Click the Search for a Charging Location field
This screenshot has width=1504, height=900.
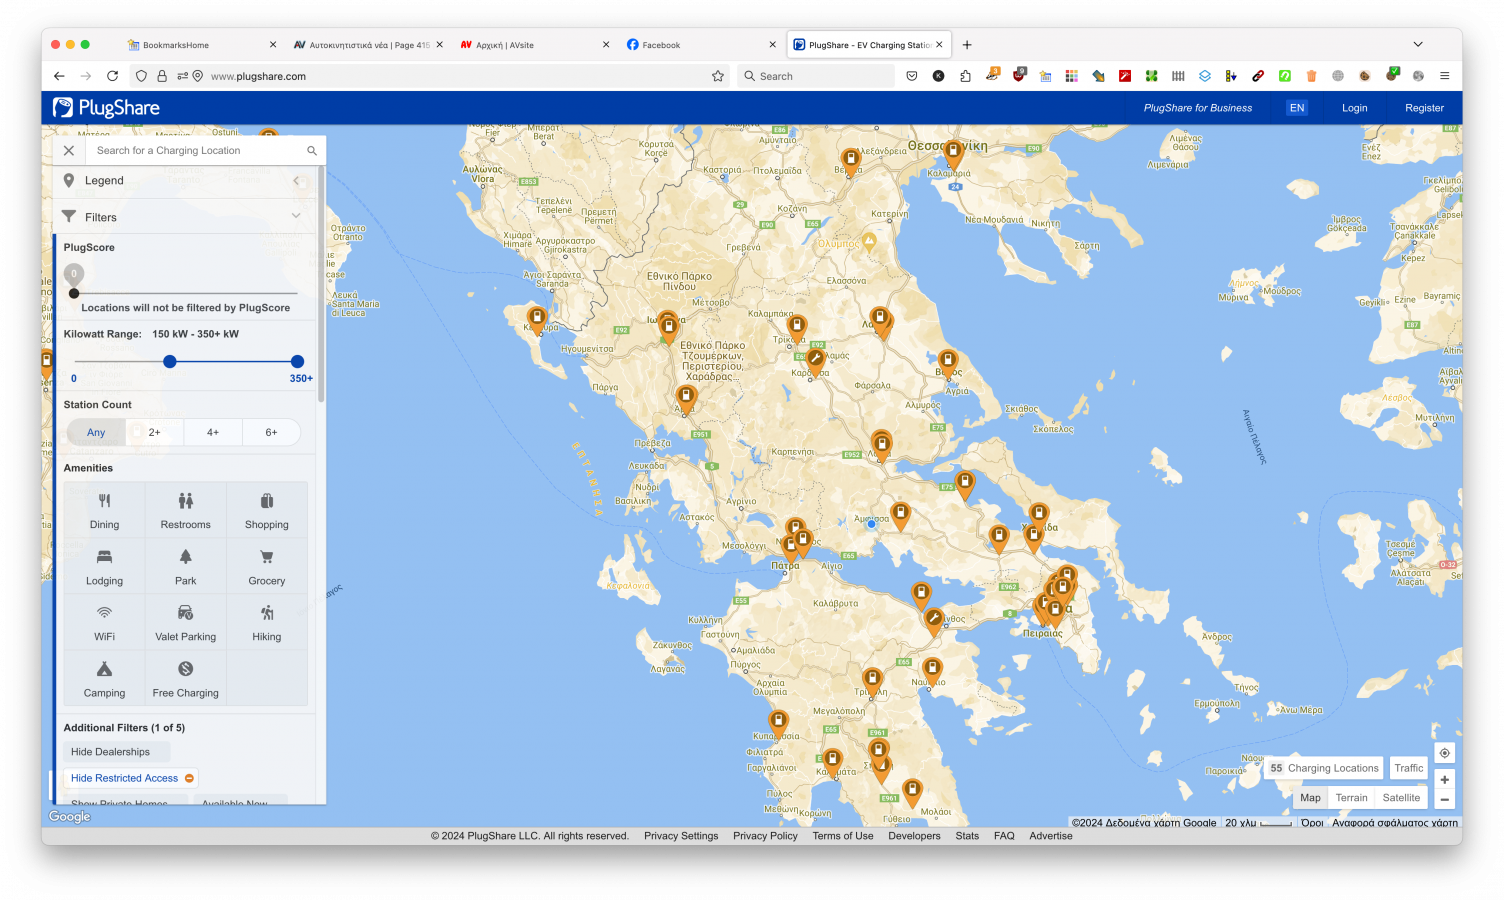pyautogui.click(x=198, y=151)
